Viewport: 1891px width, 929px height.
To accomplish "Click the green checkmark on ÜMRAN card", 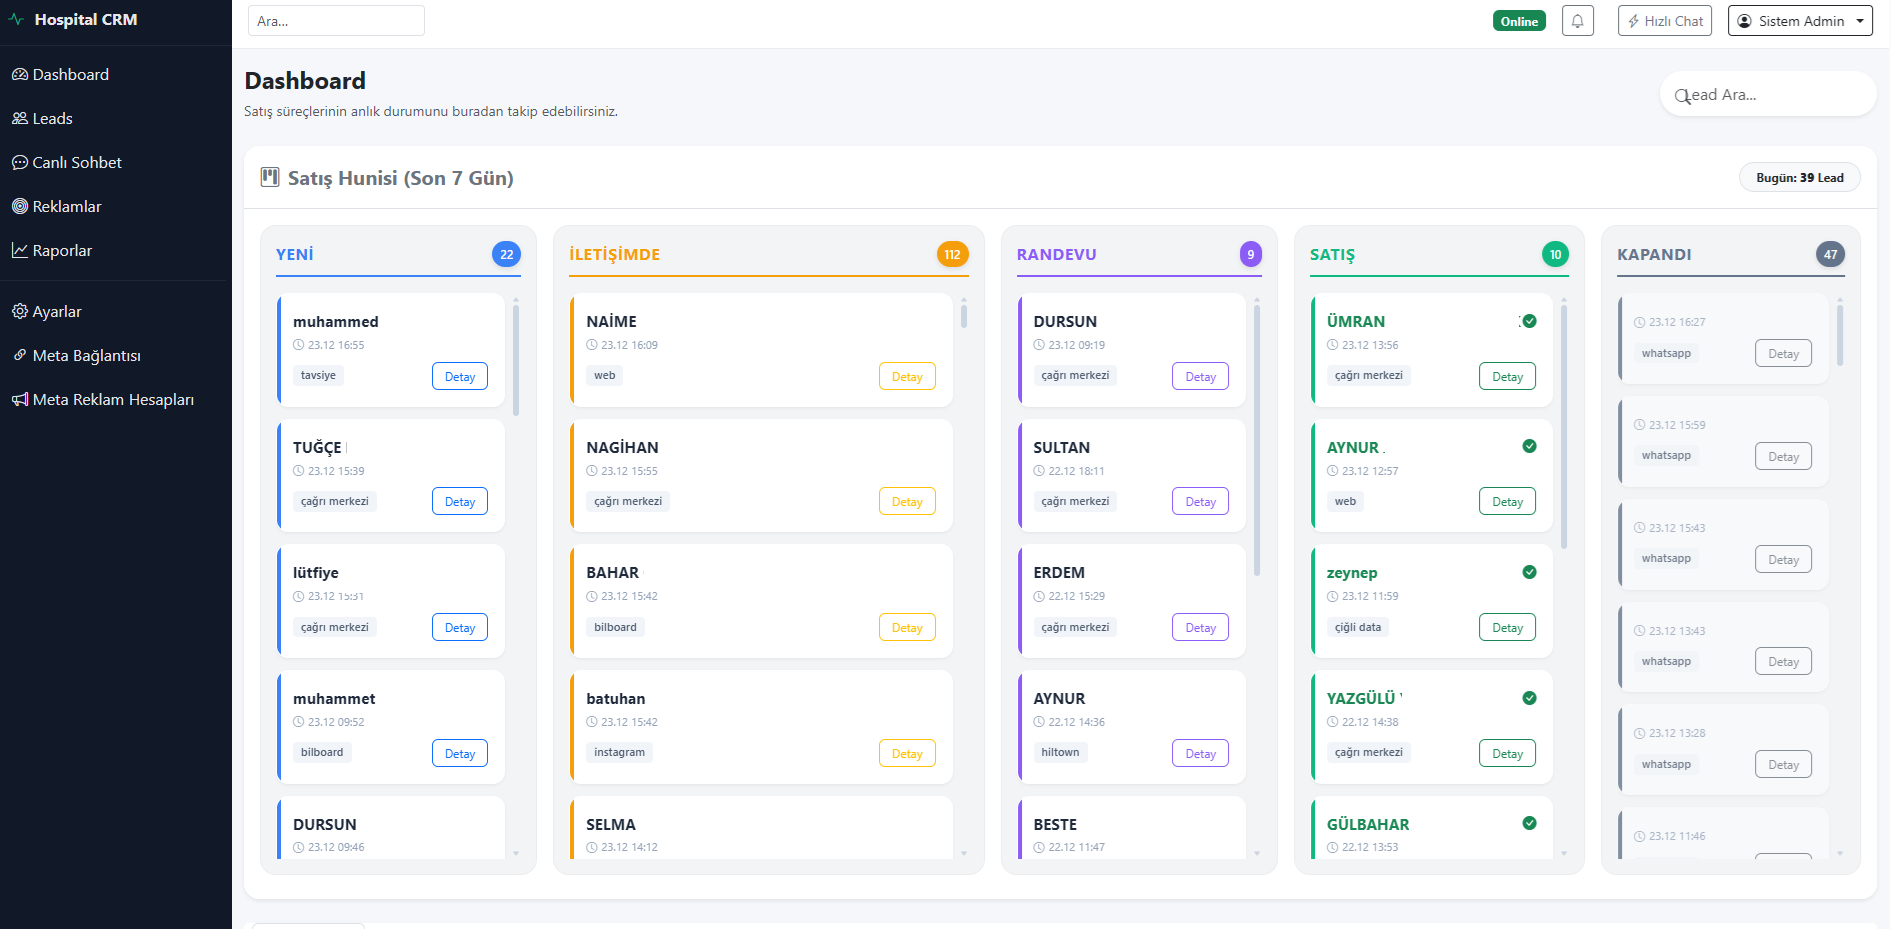I will (1529, 321).
